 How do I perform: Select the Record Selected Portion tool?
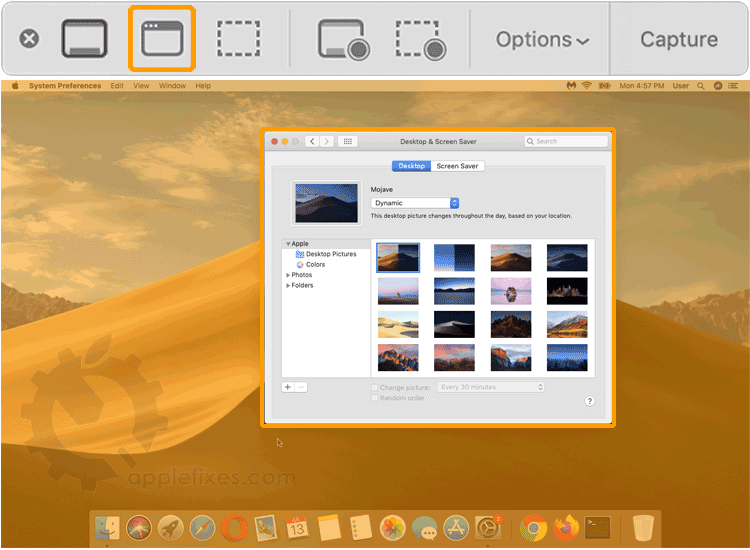click(x=421, y=40)
